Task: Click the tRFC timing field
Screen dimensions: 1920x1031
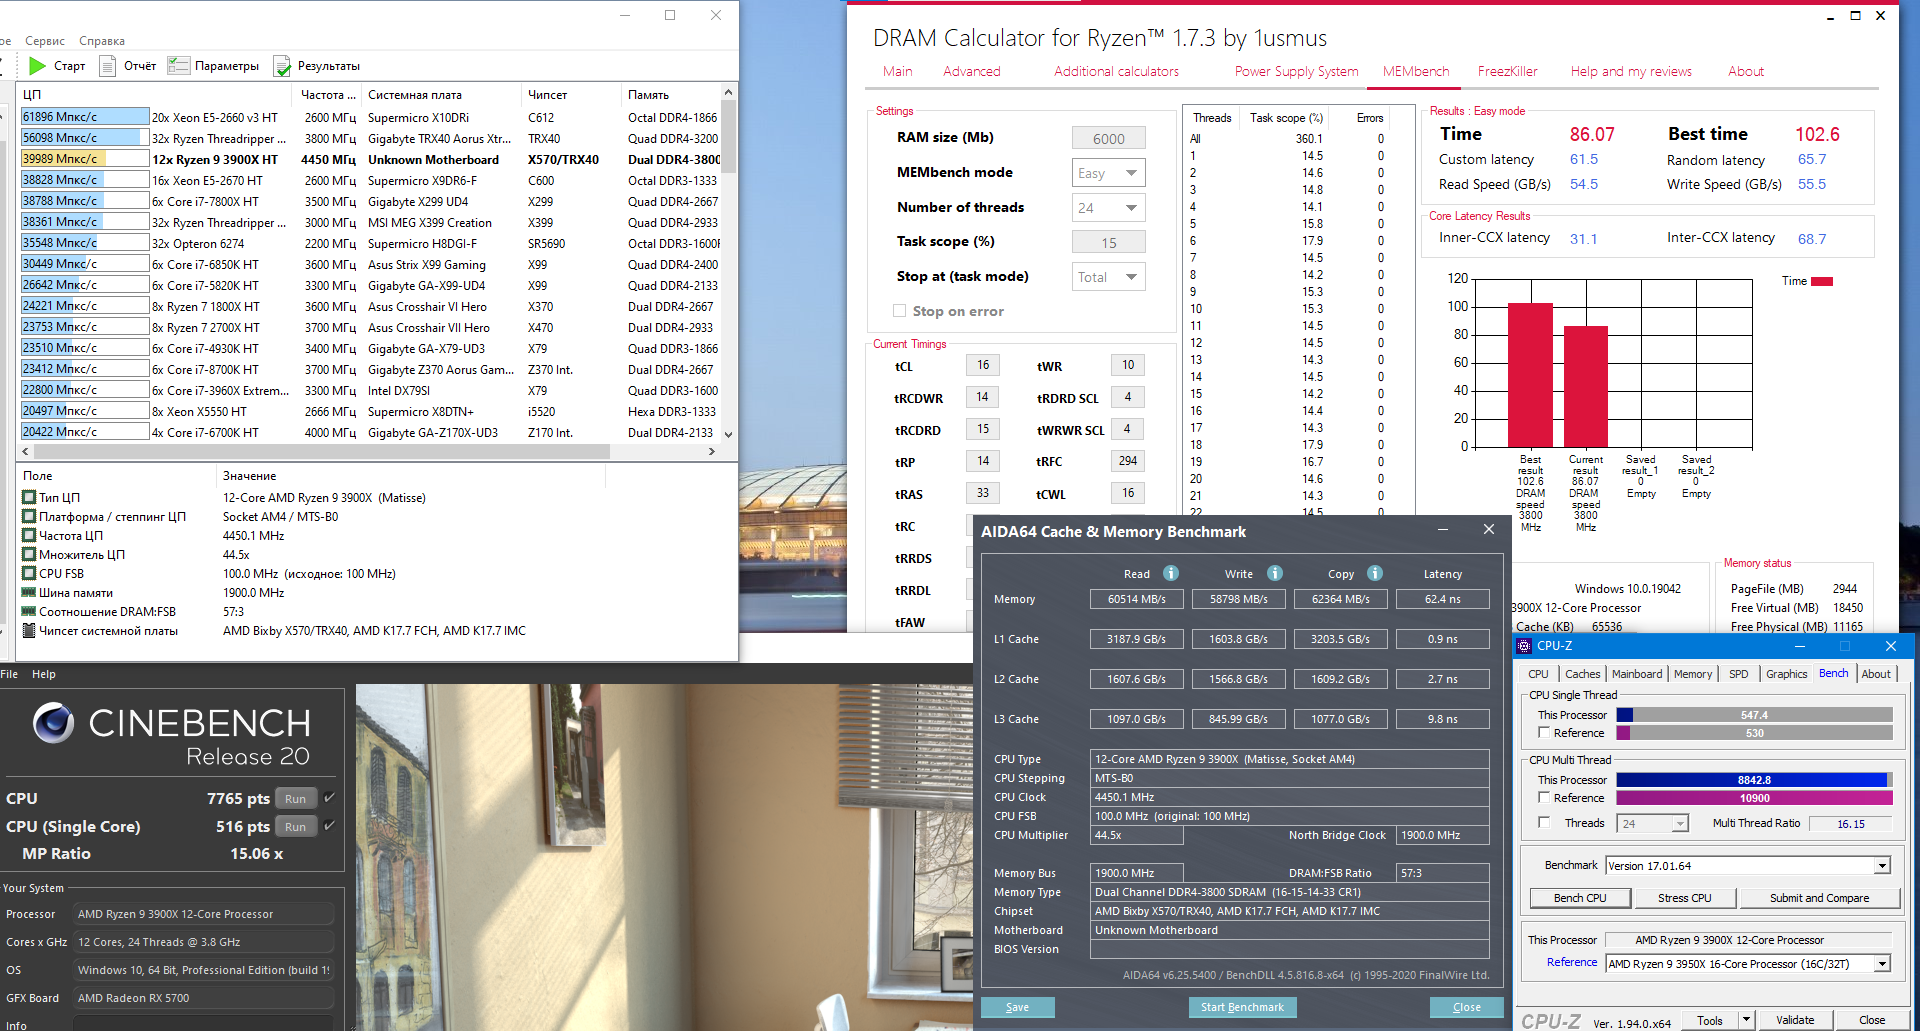Action: coord(1127,461)
